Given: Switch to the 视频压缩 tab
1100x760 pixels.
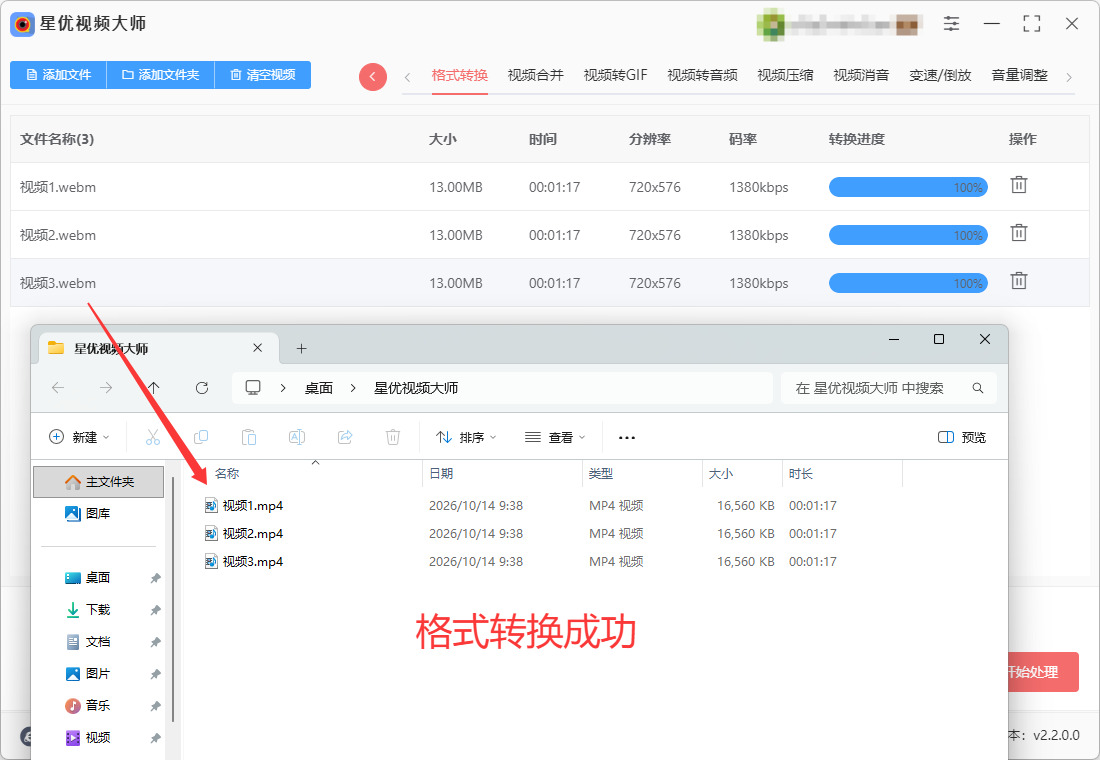Looking at the screenshot, I should click(785, 75).
